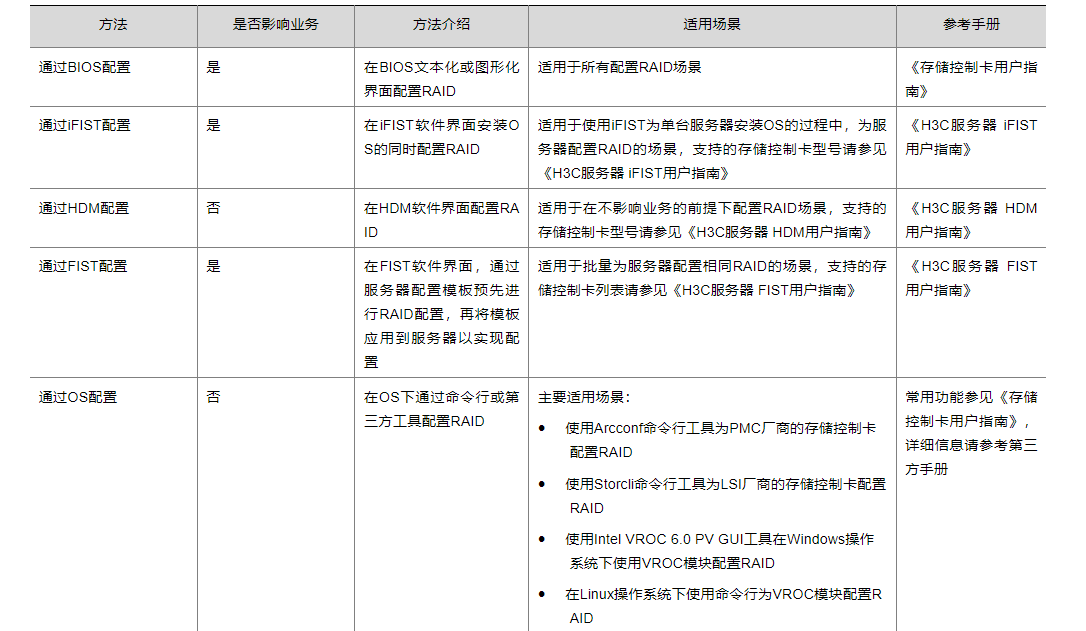Screen dimensions: 1086x631
Task: Click the 参考手册 column header
Action: [x=971, y=25]
